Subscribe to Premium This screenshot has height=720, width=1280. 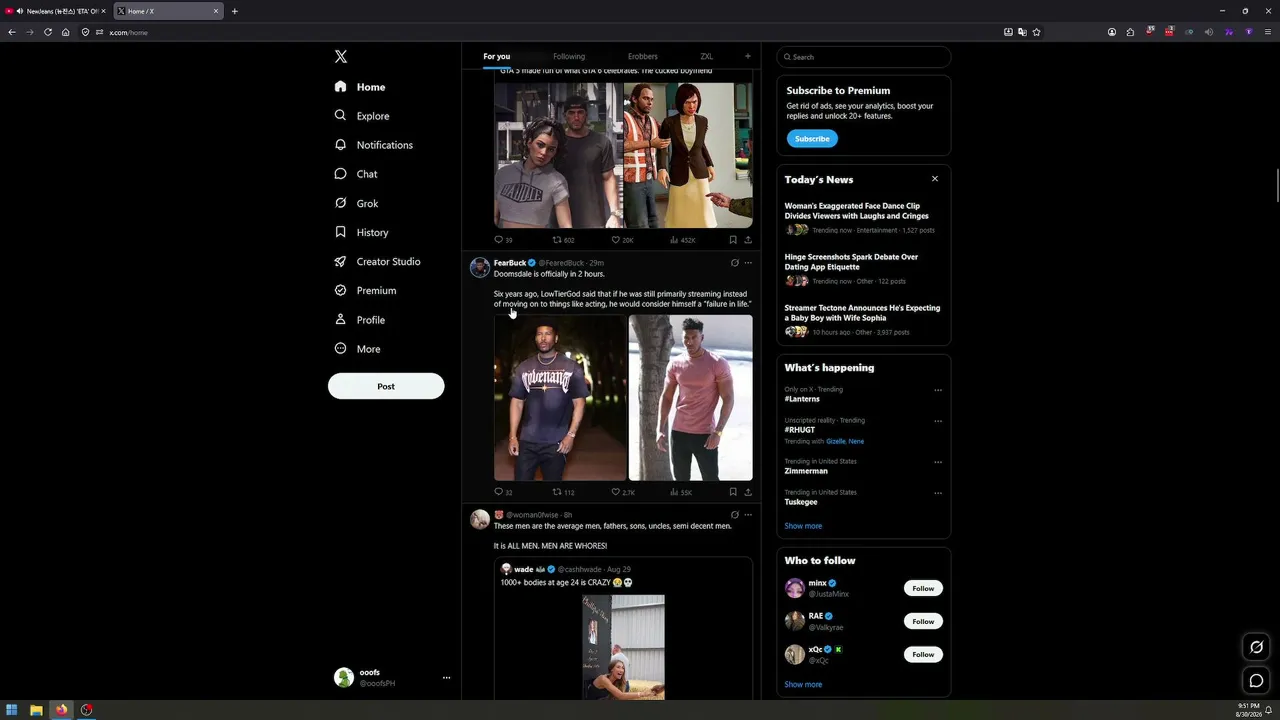tap(812, 139)
